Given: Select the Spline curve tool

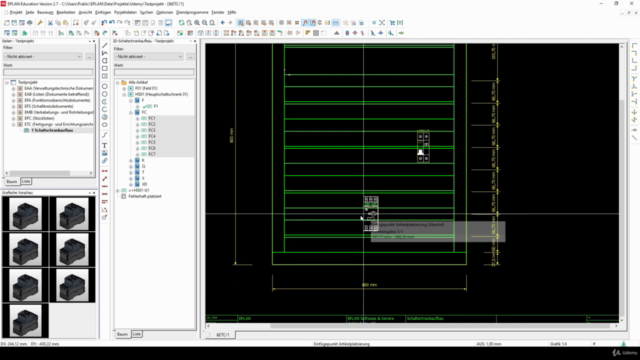Looking at the screenshot, I should 105,135.
